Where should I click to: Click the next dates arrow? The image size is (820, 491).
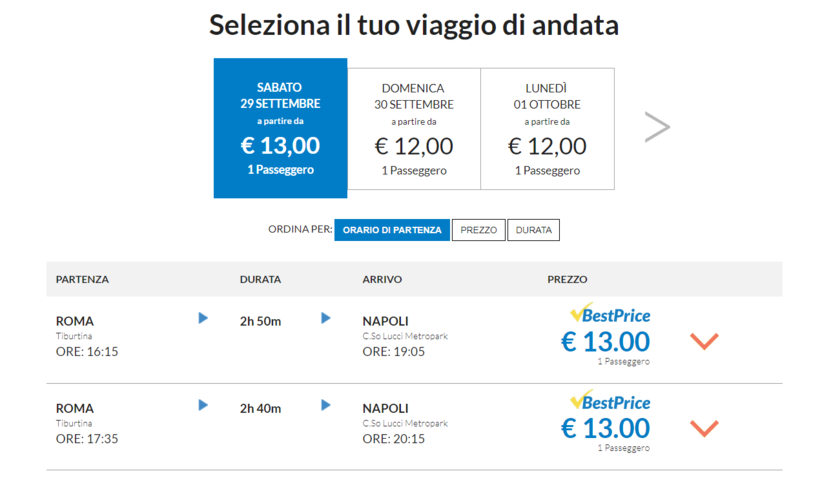(x=657, y=127)
